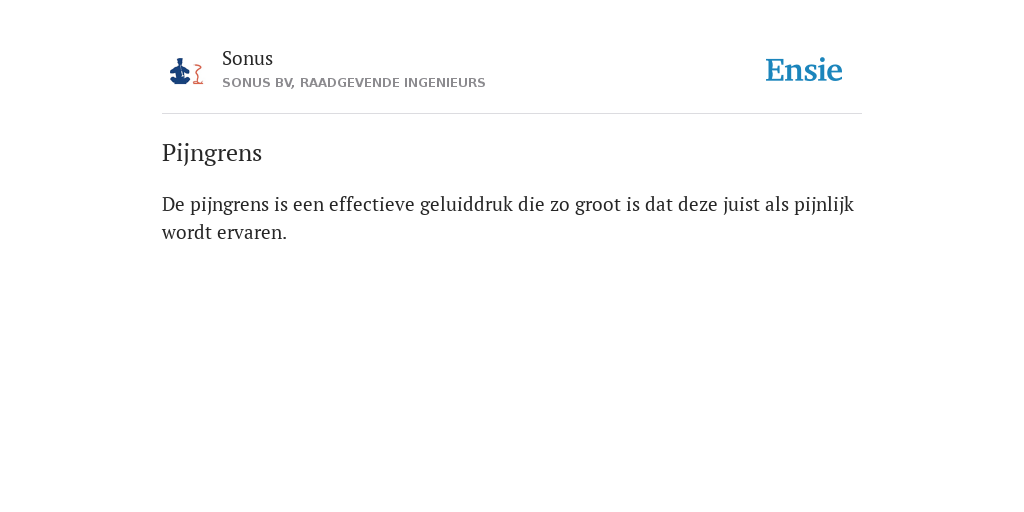Open the Ensie logo link
This screenshot has height=512, width=1024.
click(804, 70)
